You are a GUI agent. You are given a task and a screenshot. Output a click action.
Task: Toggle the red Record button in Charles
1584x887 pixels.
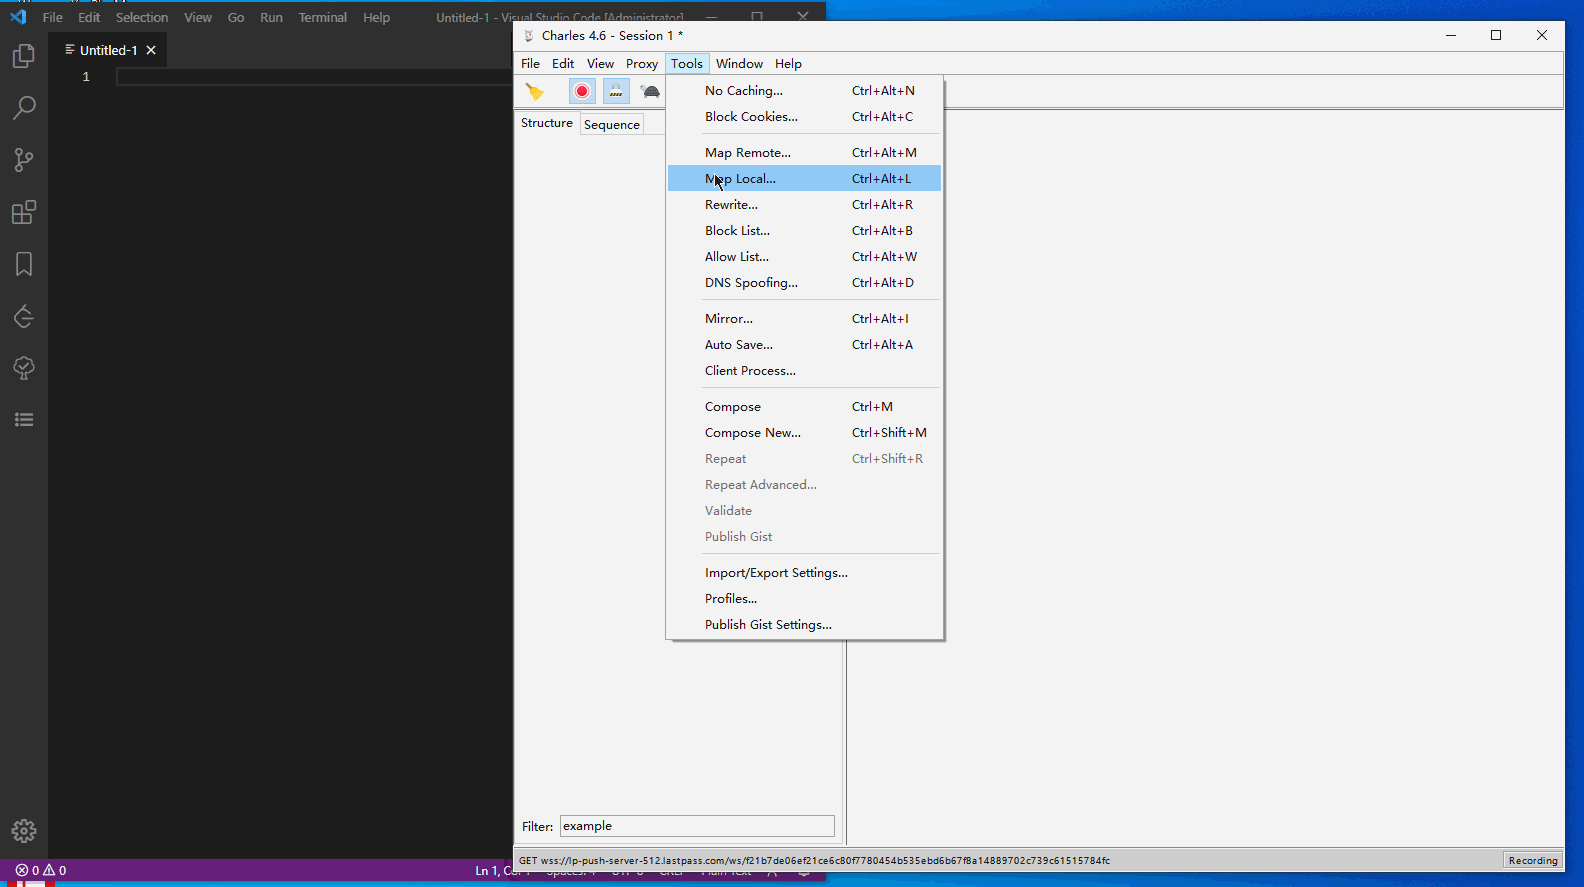click(x=582, y=92)
